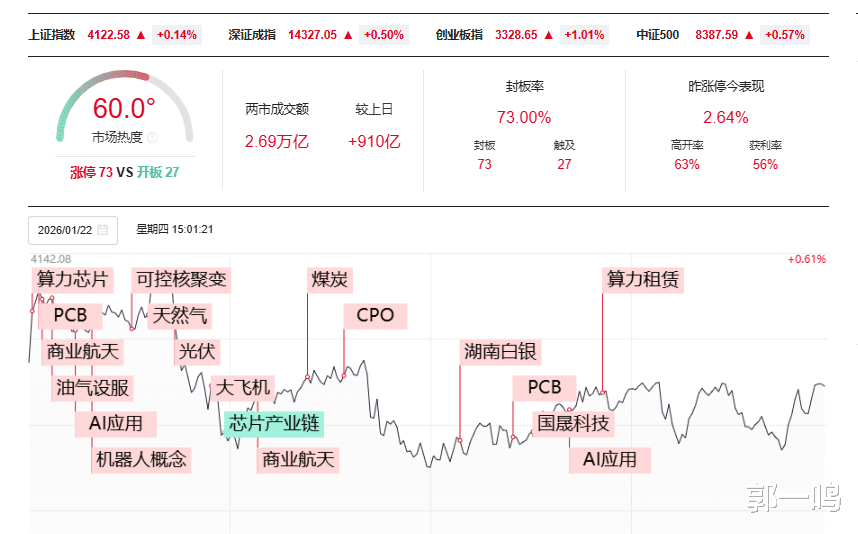Click the 湖南白银 stock marker
Image resolution: width=858 pixels, height=534 pixels.
click(x=500, y=351)
